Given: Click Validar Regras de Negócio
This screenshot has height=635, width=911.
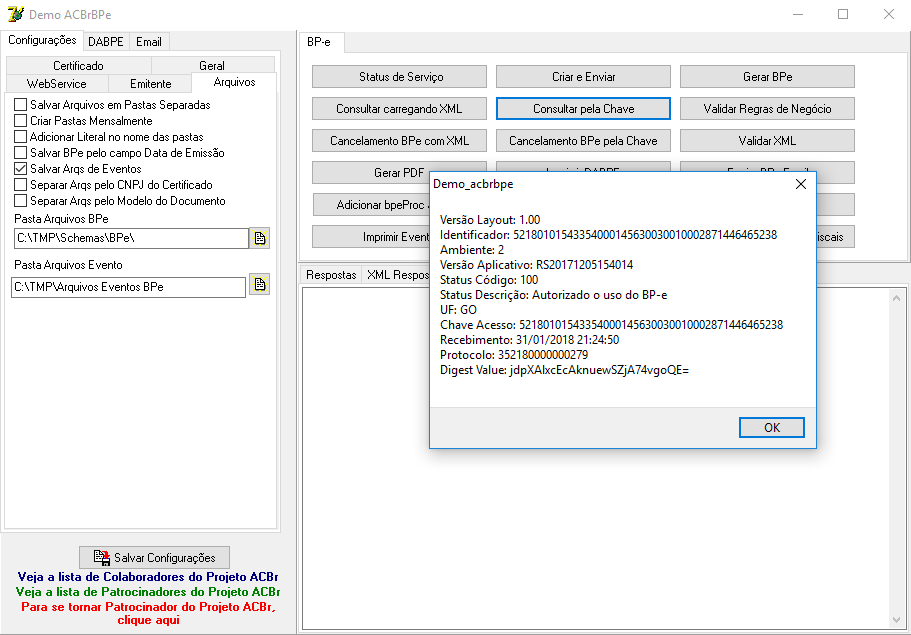Looking at the screenshot, I should point(767,109).
